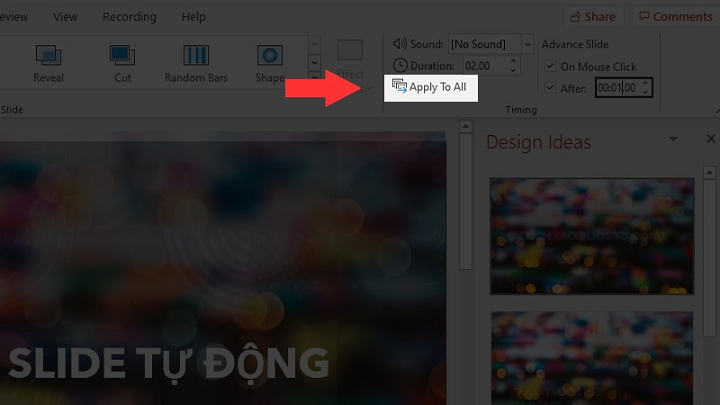Apply the Random Bars transition
Image resolution: width=720 pixels, height=405 pixels.
pyautogui.click(x=196, y=56)
